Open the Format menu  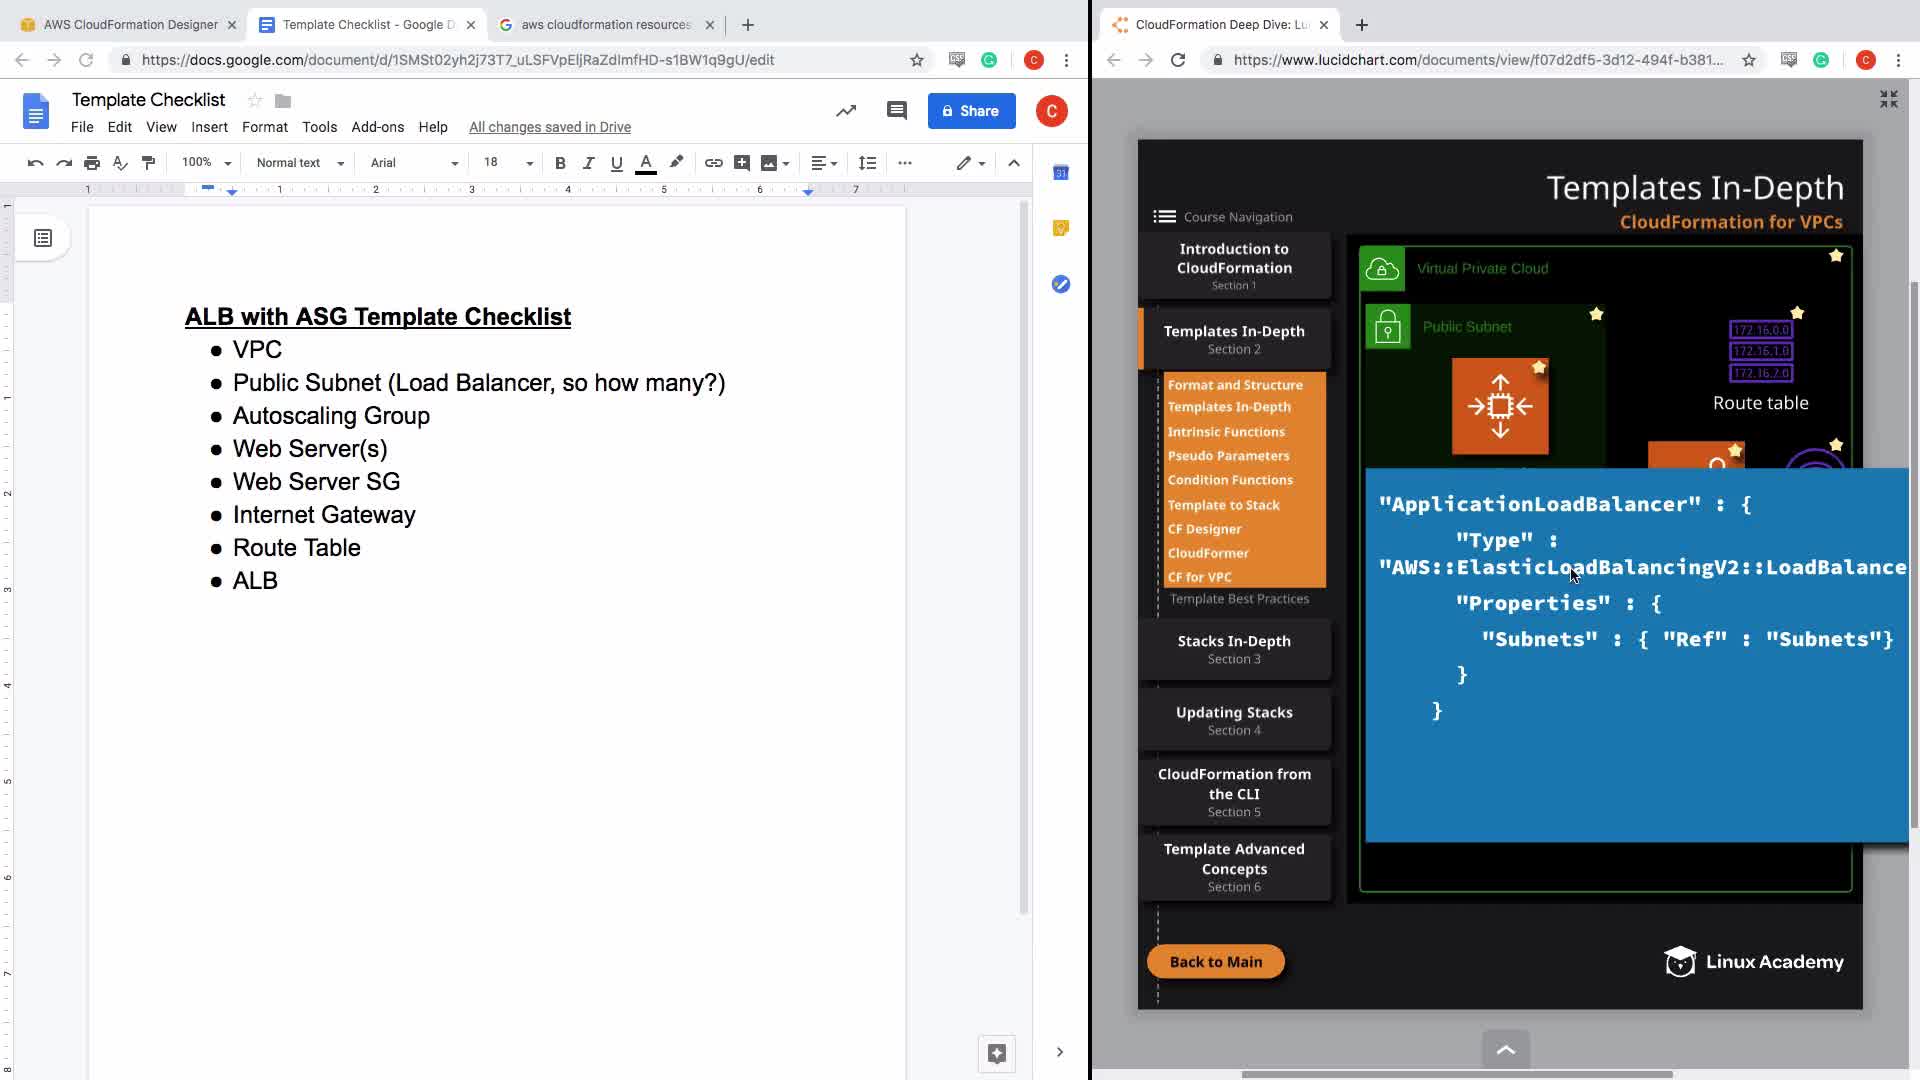[264, 127]
